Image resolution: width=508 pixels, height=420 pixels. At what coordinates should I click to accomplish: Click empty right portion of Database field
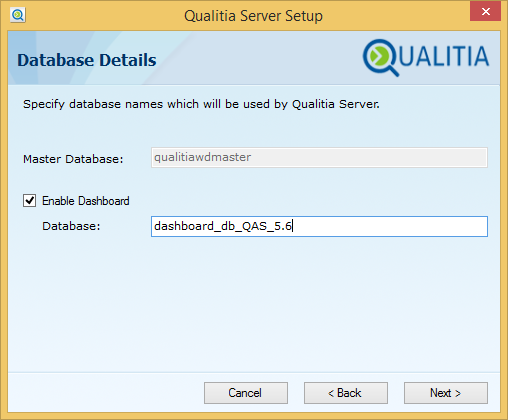390,227
